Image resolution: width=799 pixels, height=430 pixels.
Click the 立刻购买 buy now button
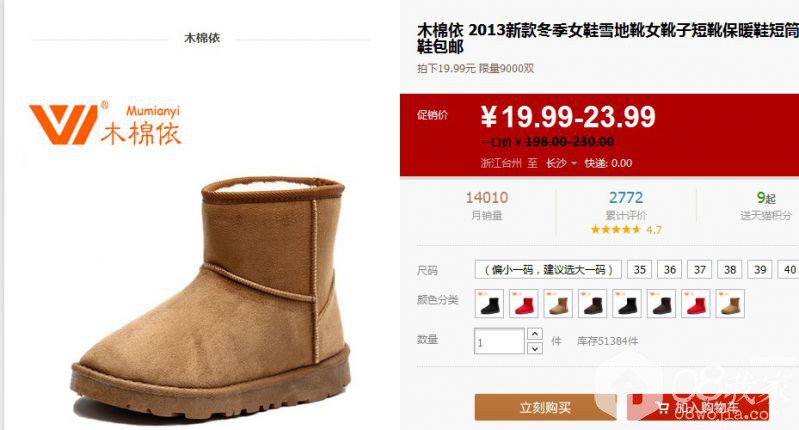545,407
